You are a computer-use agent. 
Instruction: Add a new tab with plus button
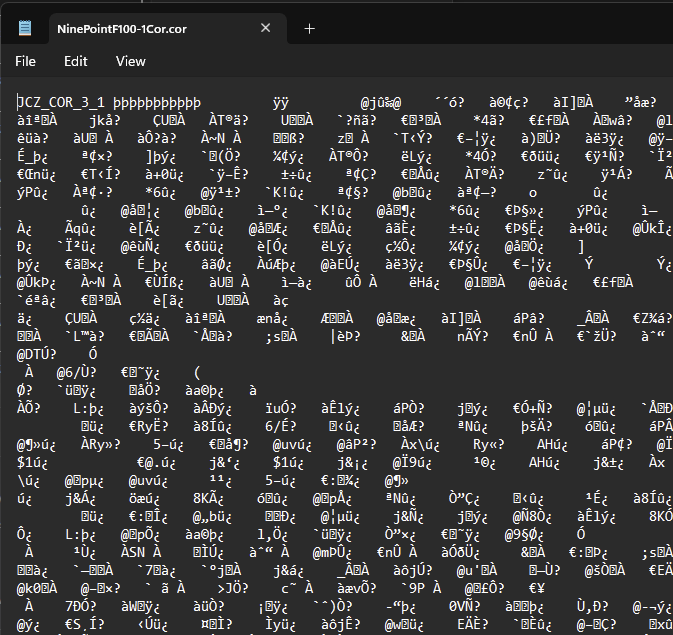309,29
